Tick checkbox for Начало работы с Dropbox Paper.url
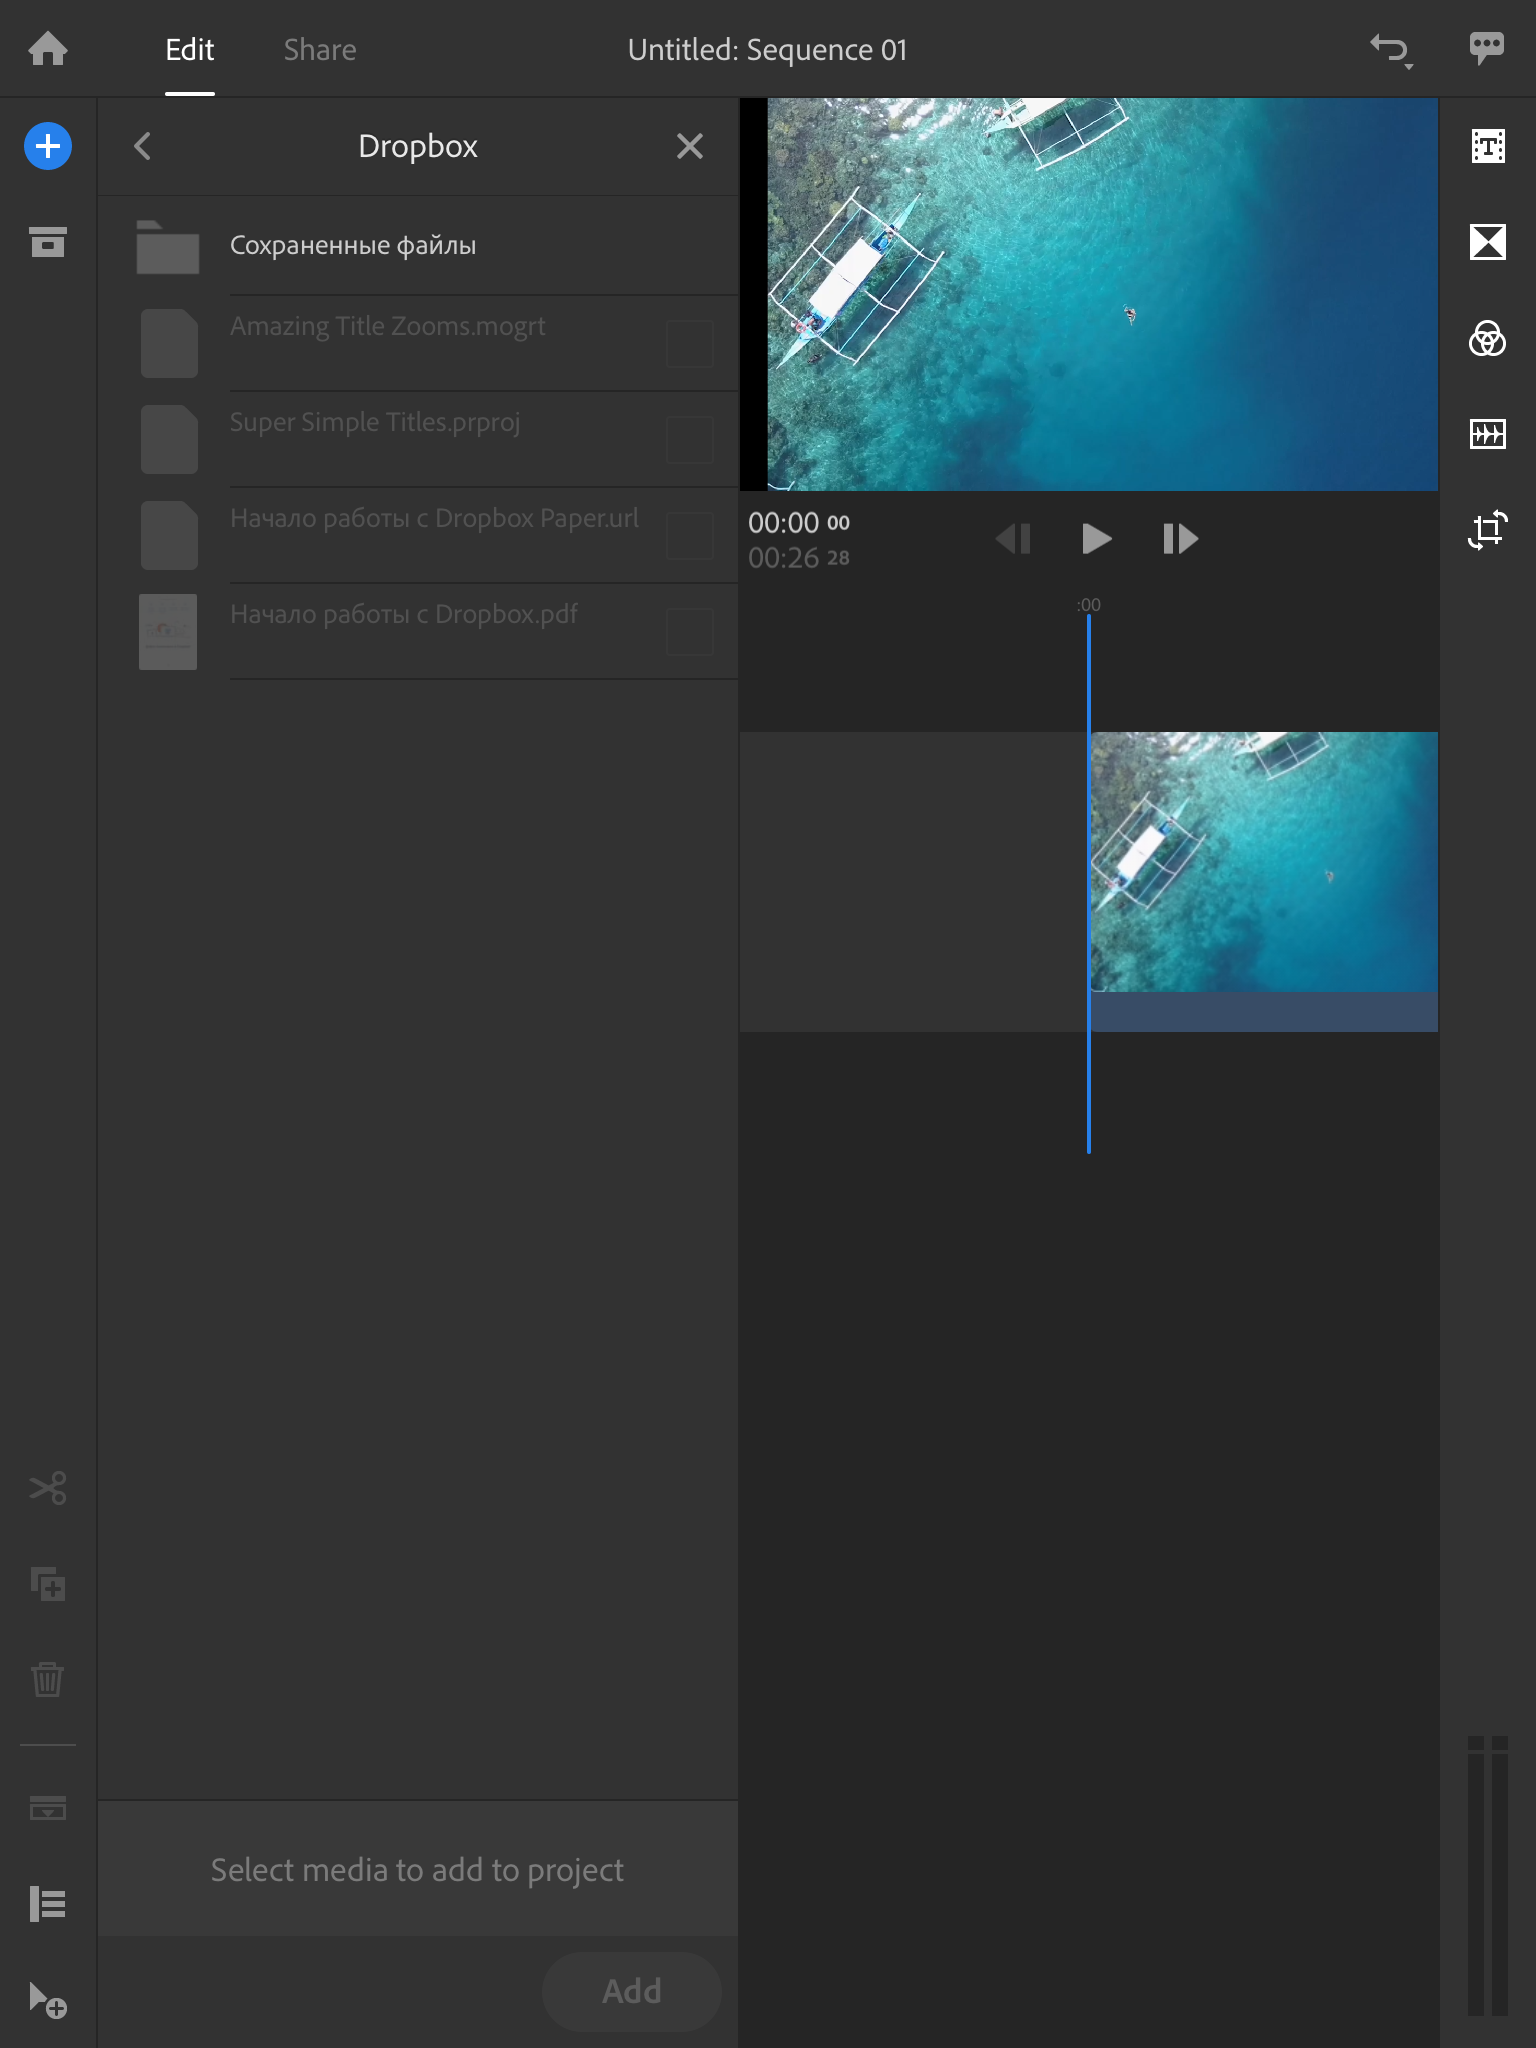The width and height of the screenshot is (1536, 2048). [x=690, y=535]
